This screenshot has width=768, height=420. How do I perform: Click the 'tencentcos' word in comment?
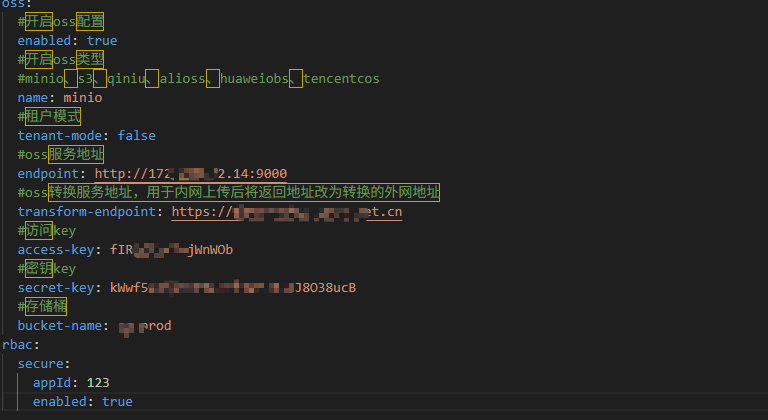(x=341, y=78)
